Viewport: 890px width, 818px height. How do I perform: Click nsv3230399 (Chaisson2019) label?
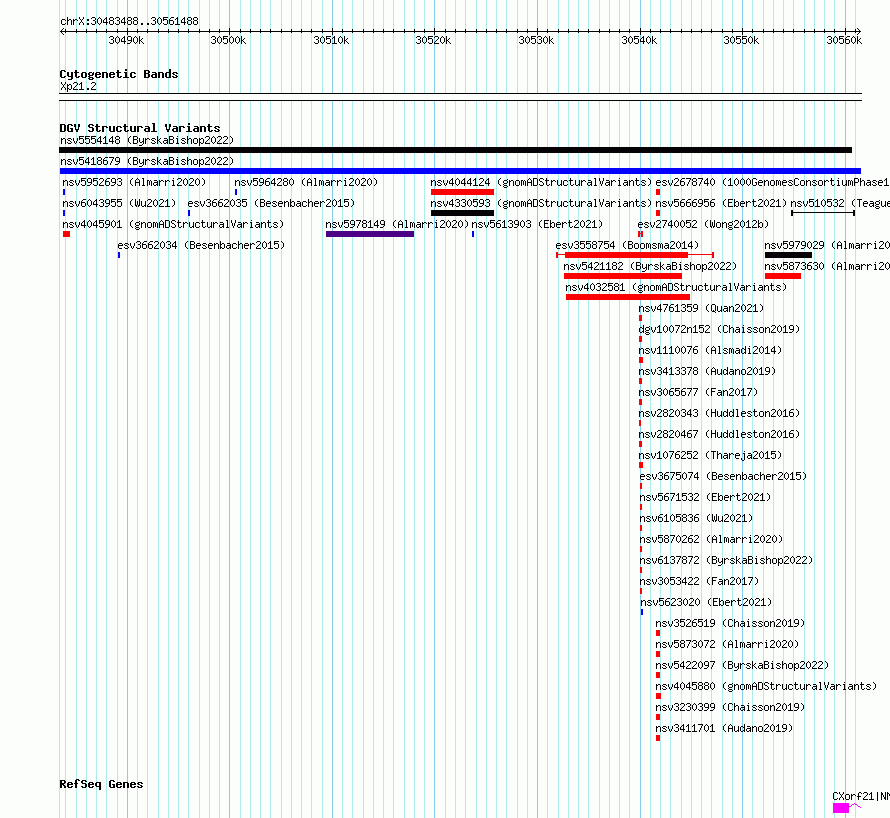point(731,707)
